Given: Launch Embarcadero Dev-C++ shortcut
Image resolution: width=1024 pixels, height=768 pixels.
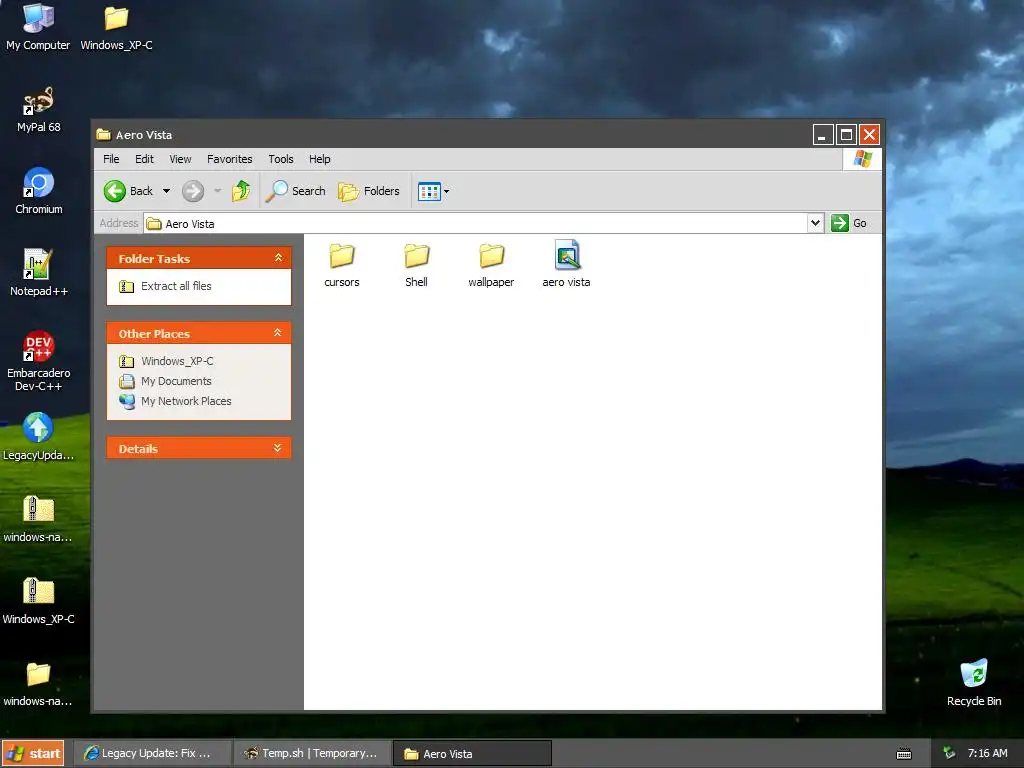Looking at the screenshot, I should coord(39,361).
